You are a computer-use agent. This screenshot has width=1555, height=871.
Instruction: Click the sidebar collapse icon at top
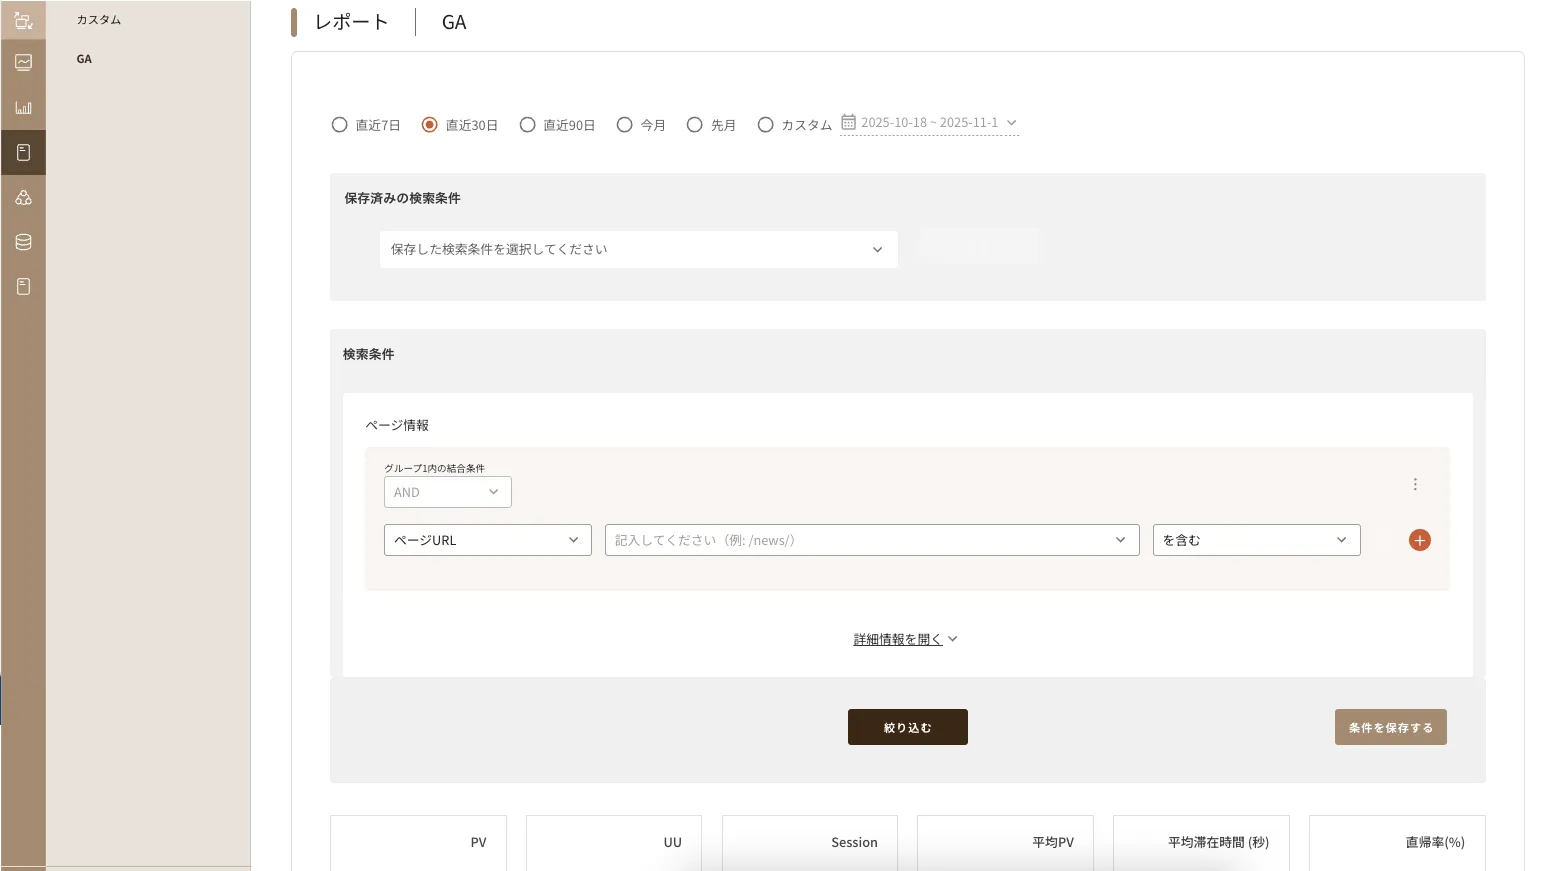23,20
